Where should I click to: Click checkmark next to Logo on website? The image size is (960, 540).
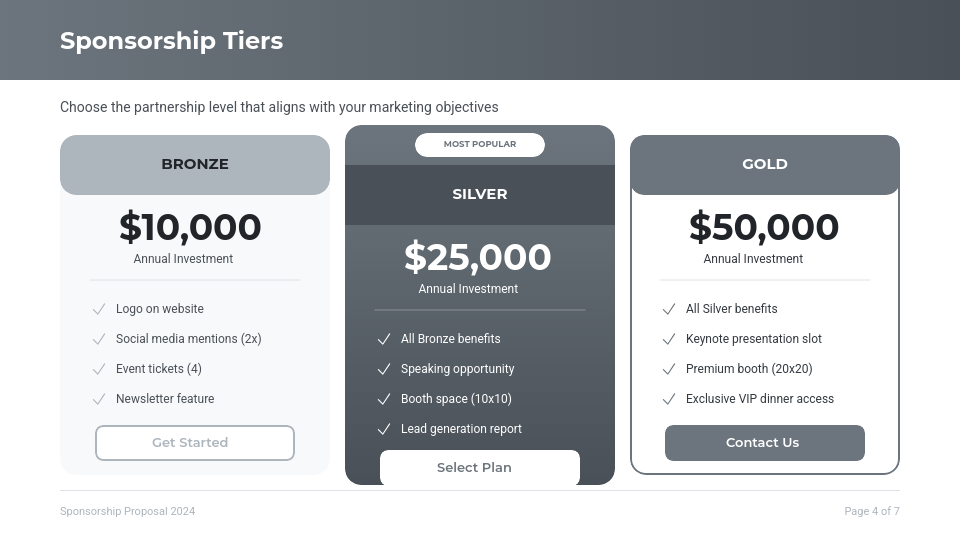tap(99, 309)
